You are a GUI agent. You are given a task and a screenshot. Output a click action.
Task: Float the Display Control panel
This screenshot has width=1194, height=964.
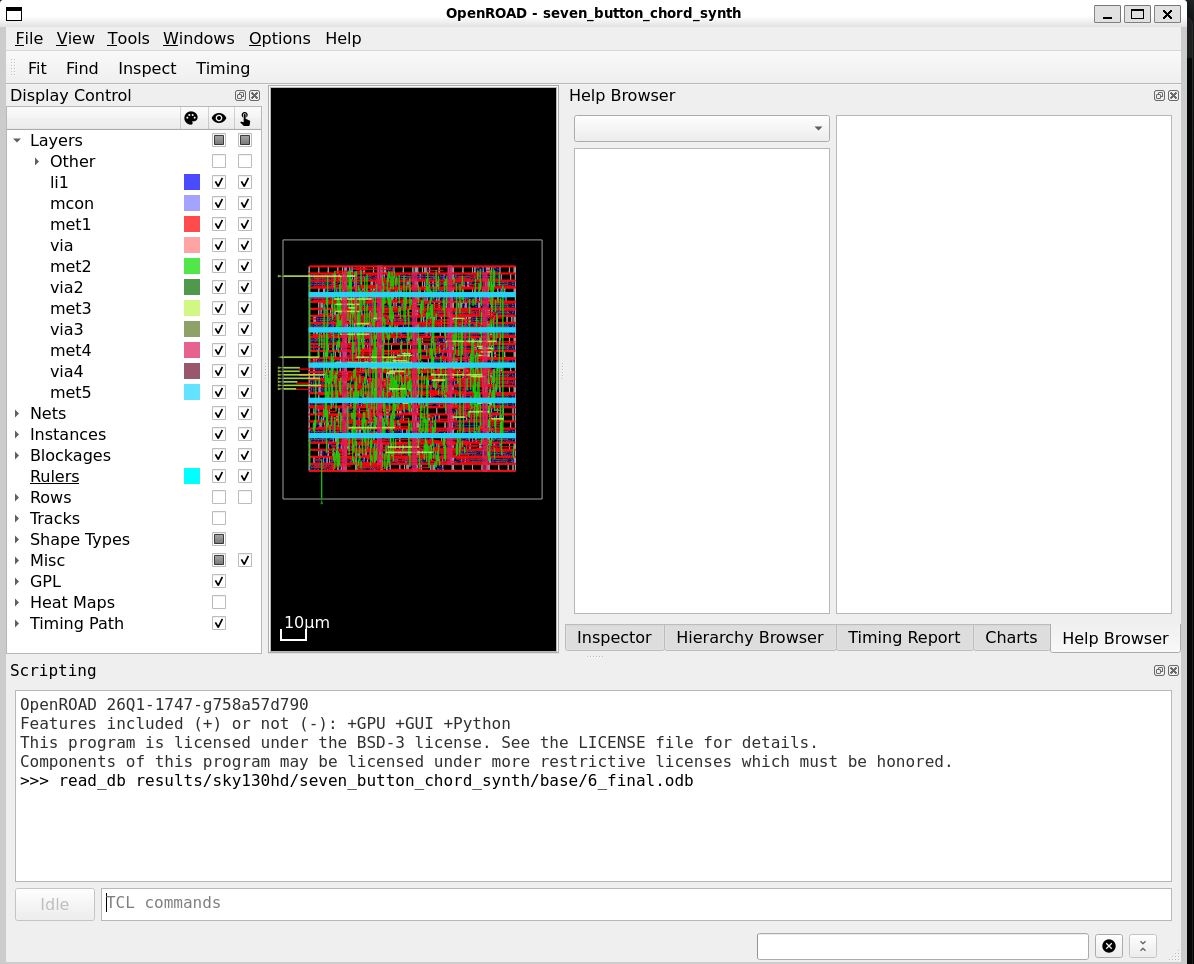[240, 96]
